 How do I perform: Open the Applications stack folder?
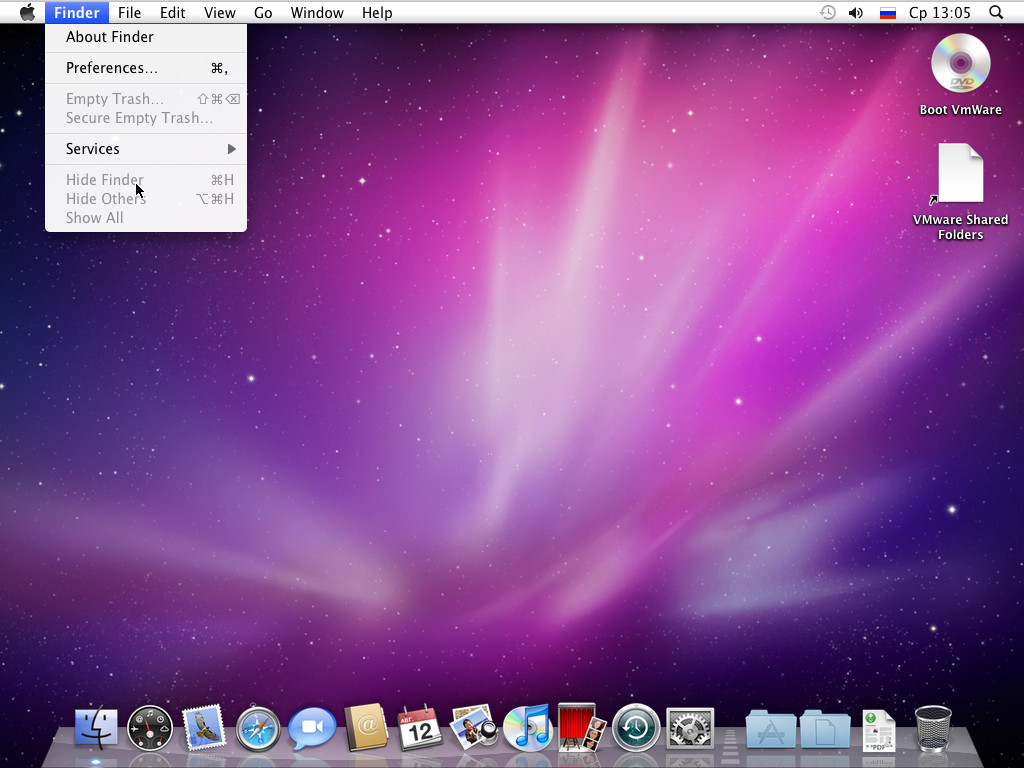[x=771, y=729]
